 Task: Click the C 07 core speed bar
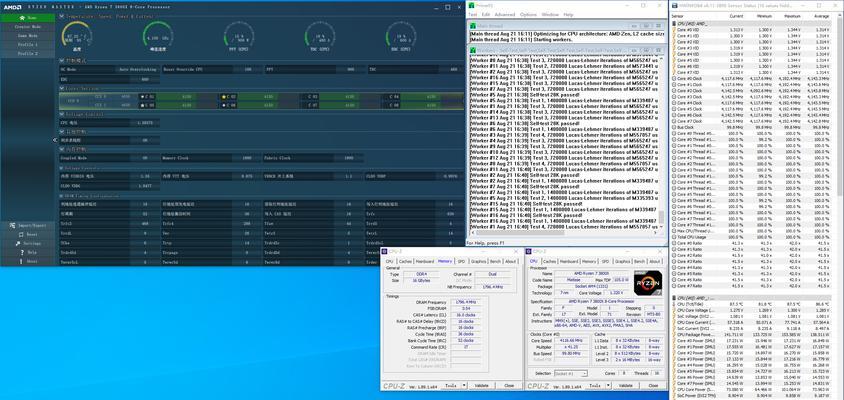point(340,106)
